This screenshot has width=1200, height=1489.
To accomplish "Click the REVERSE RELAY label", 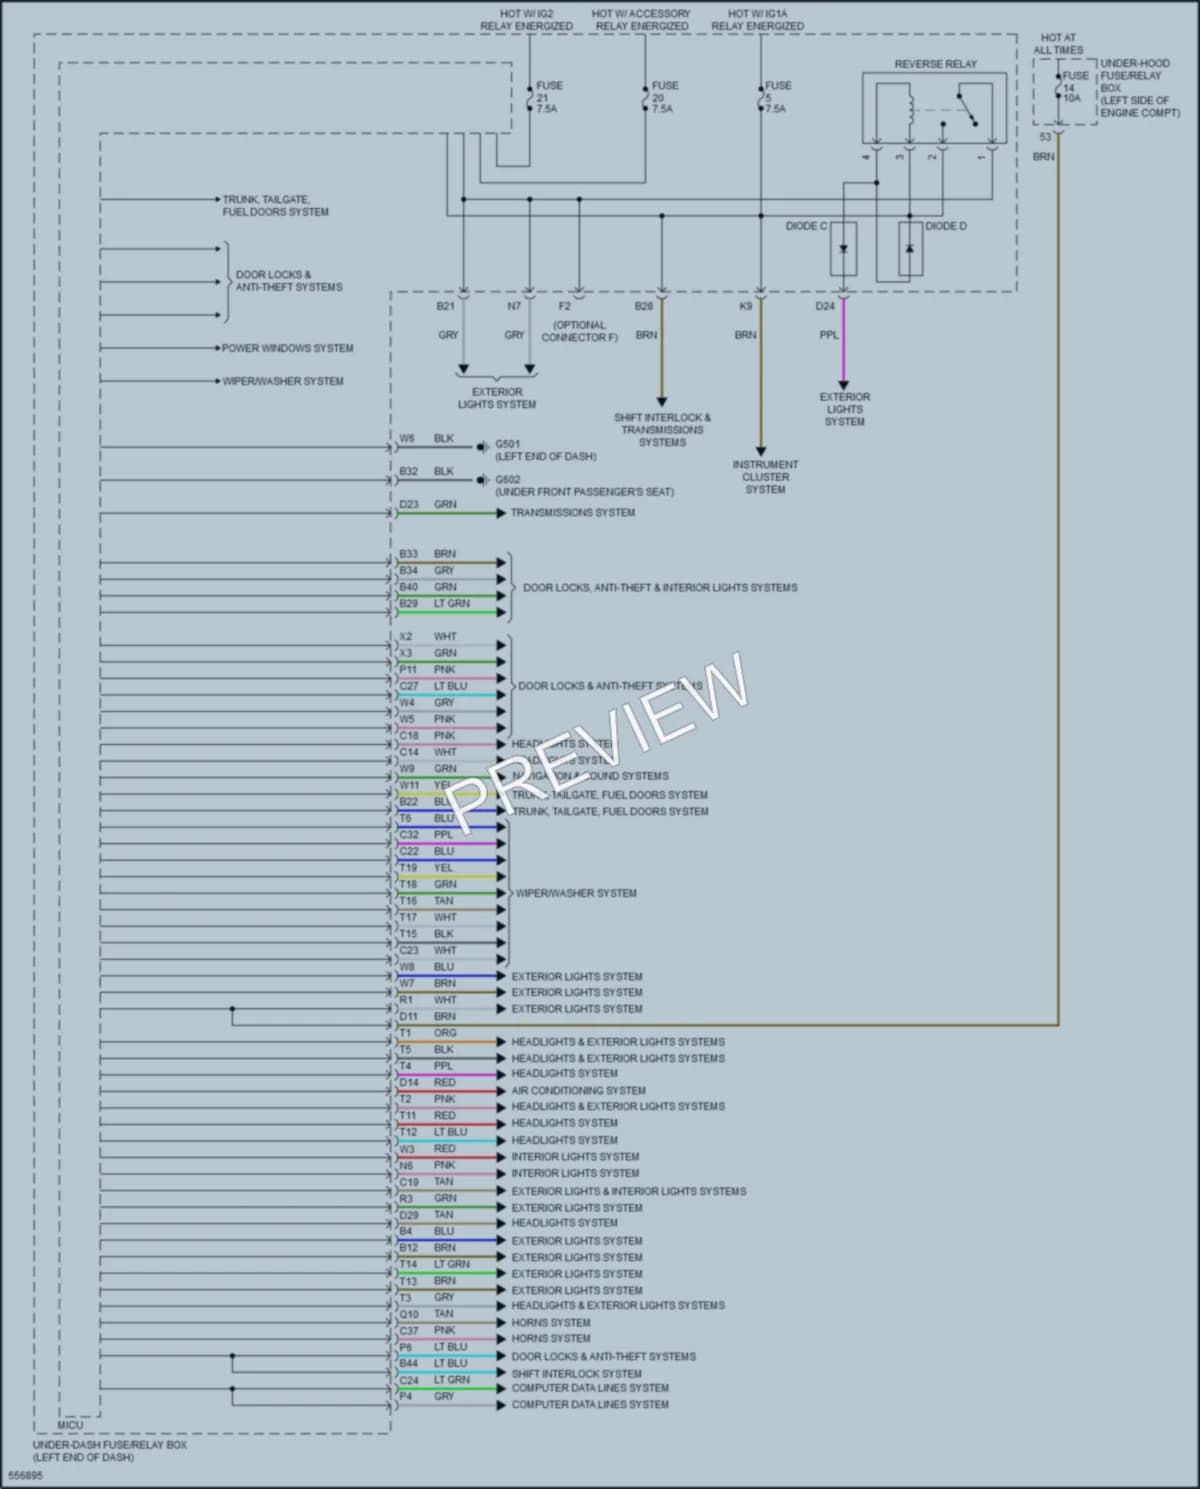I will pyautogui.click(x=935, y=64).
